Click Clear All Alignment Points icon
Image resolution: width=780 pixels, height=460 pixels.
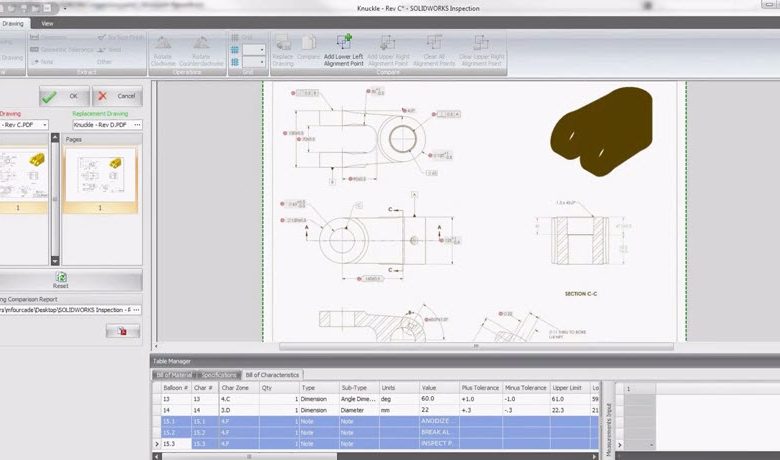434,42
